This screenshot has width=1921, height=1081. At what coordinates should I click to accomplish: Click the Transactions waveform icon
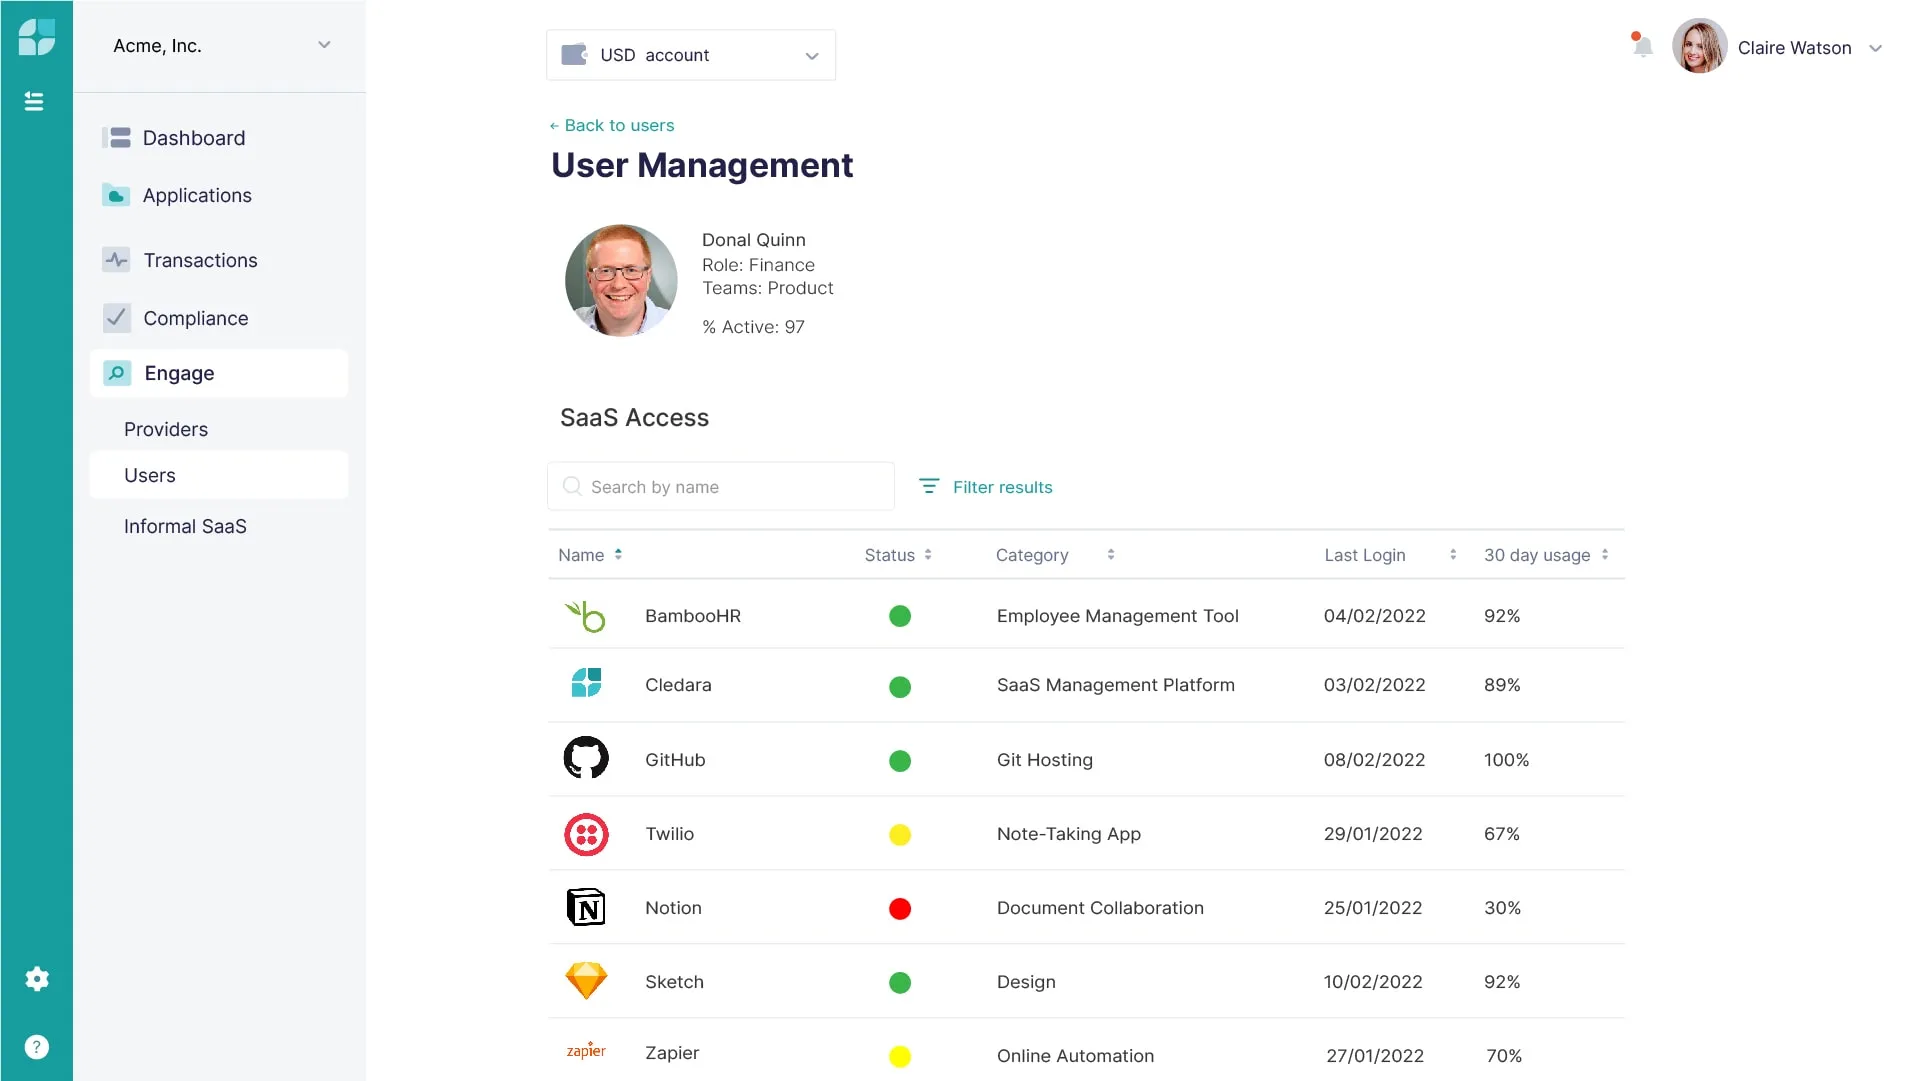click(x=117, y=260)
